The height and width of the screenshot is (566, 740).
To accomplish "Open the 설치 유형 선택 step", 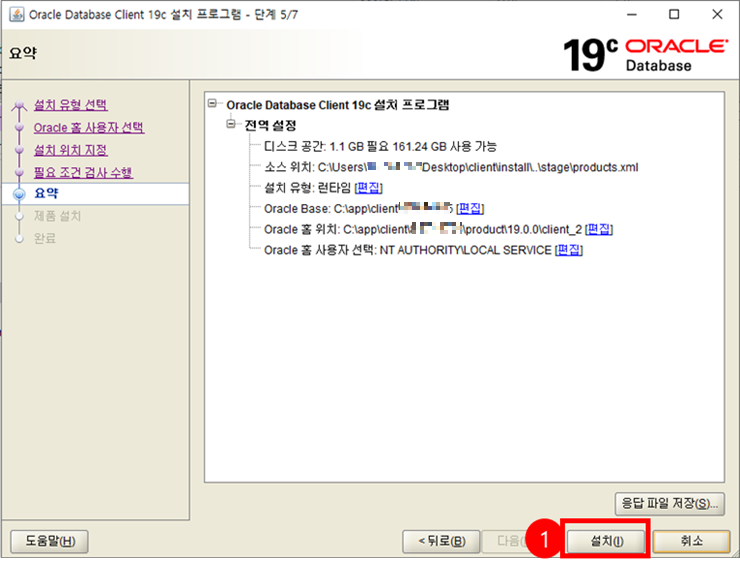I will coord(71,105).
